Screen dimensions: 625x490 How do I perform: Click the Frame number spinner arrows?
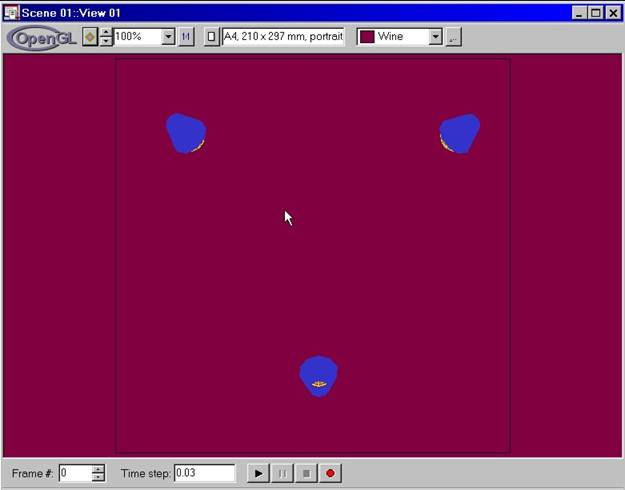98,473
